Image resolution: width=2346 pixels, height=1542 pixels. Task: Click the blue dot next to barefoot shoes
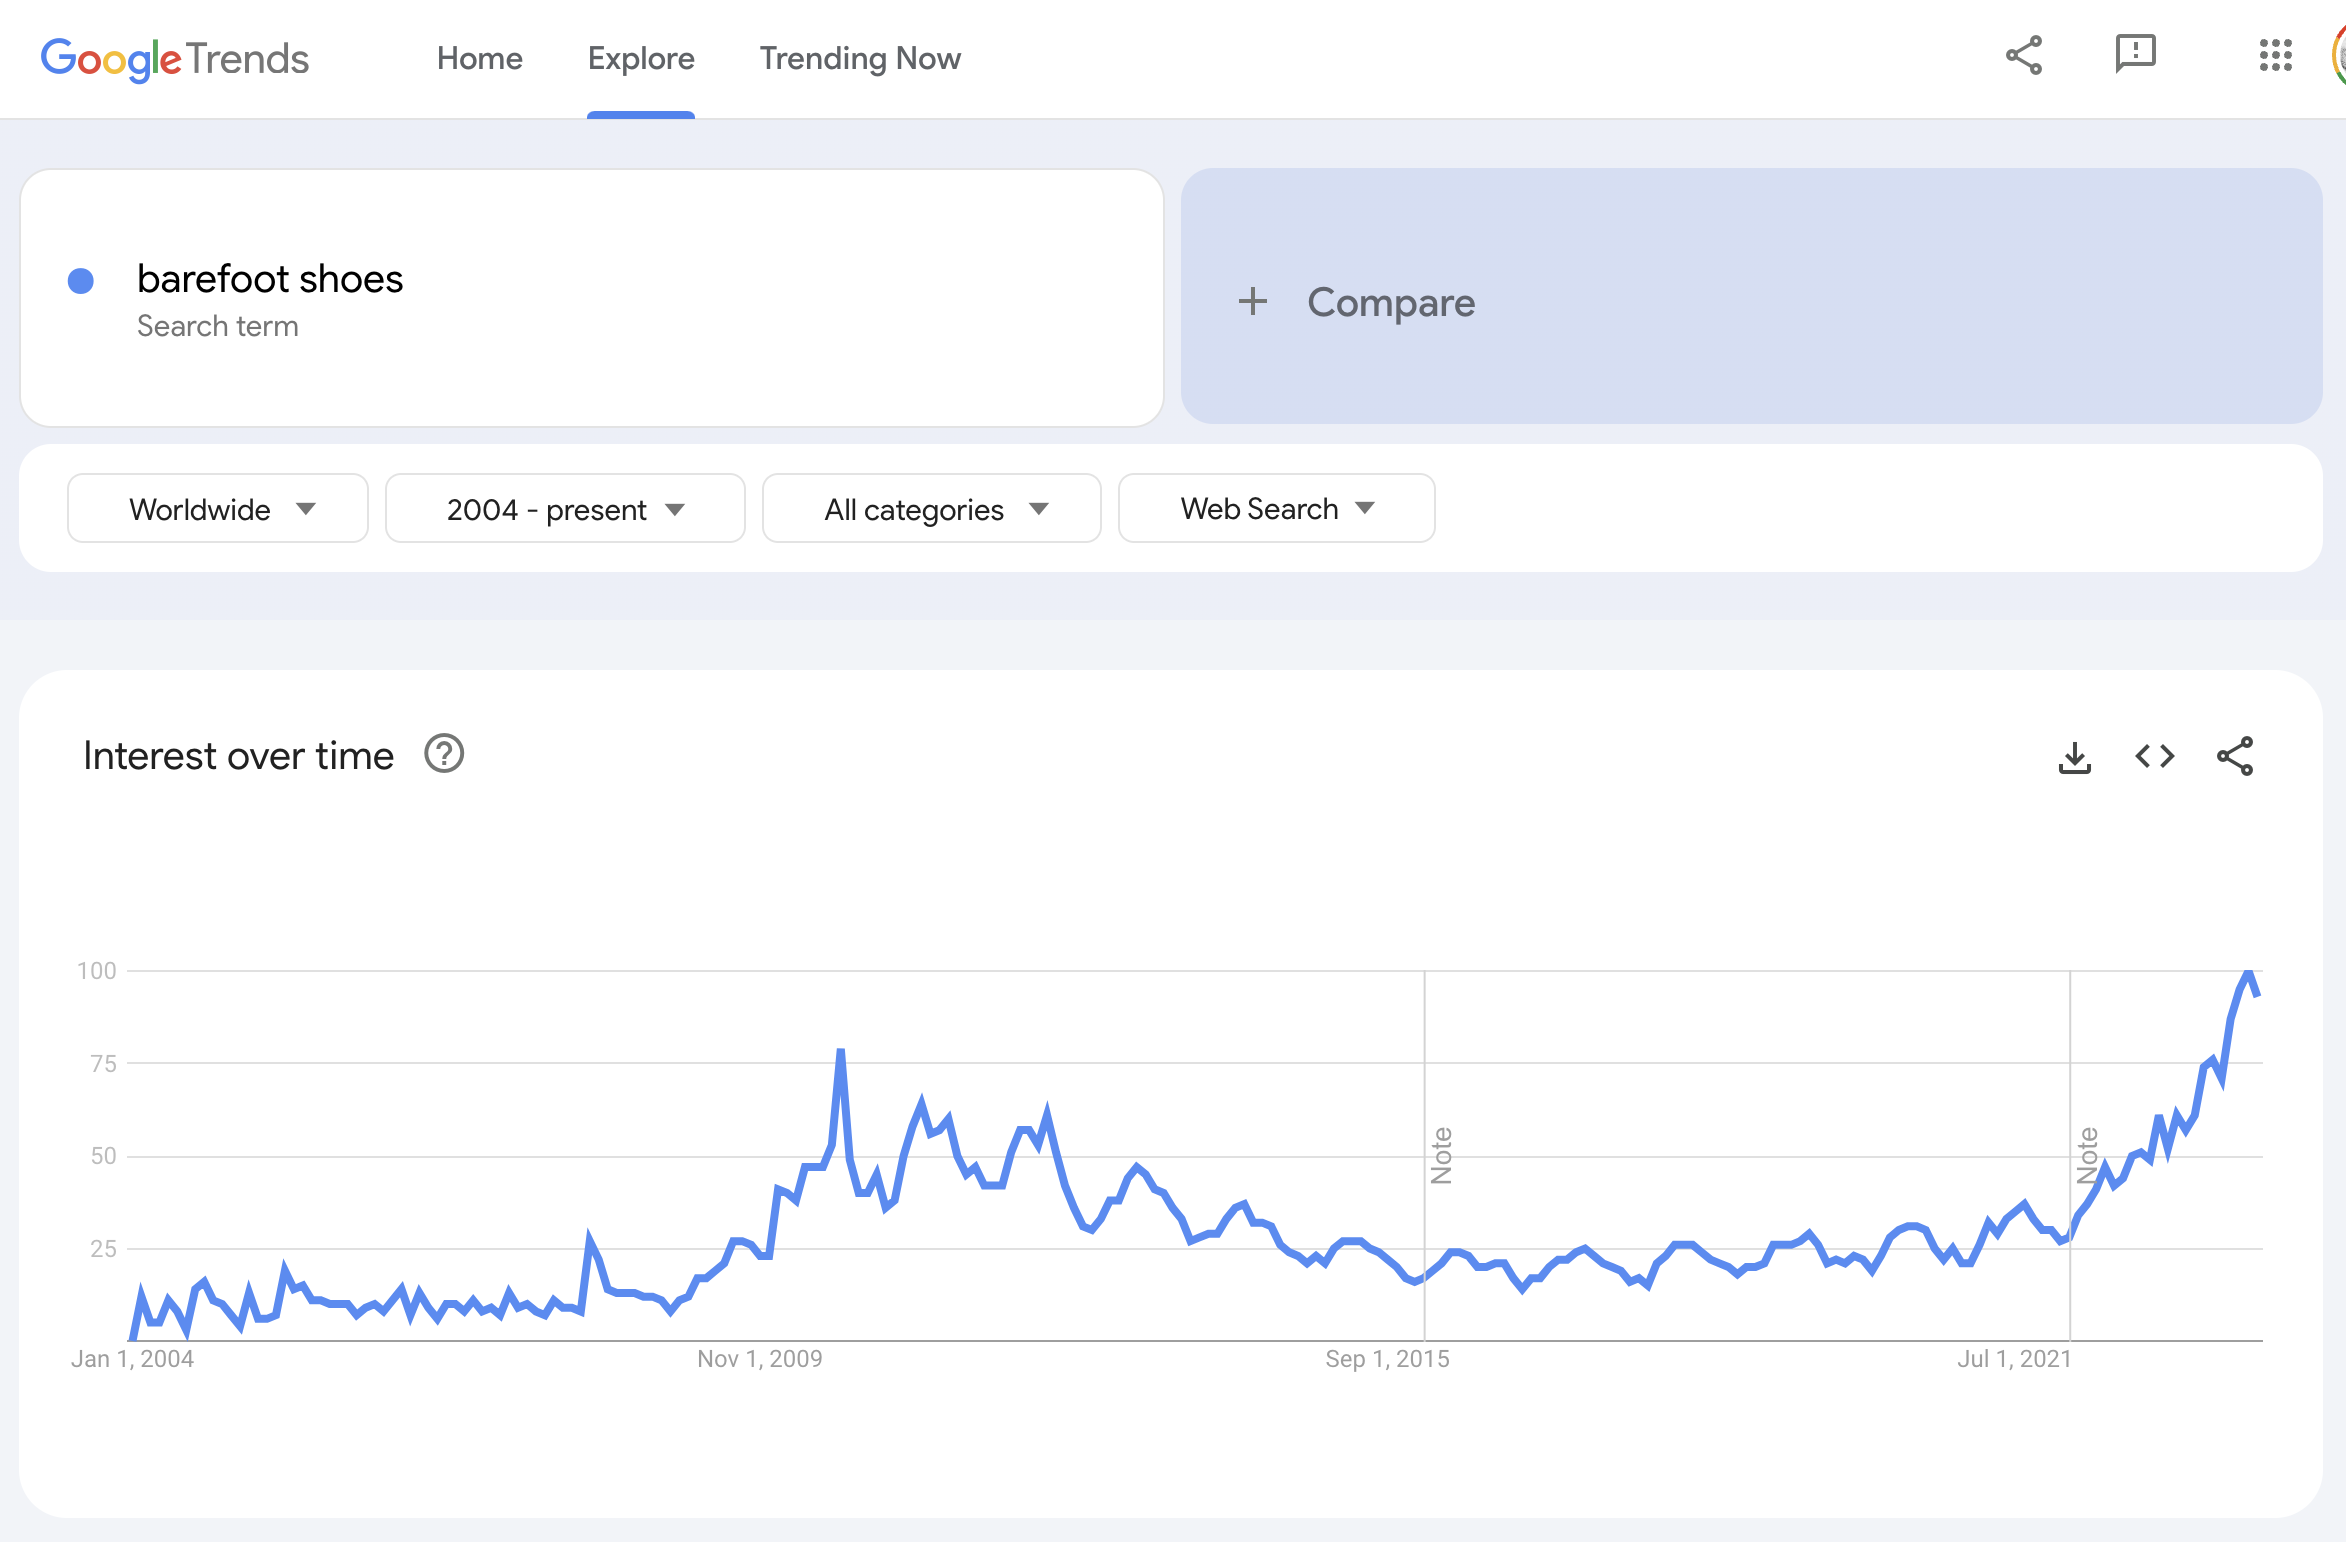point(81,281)
